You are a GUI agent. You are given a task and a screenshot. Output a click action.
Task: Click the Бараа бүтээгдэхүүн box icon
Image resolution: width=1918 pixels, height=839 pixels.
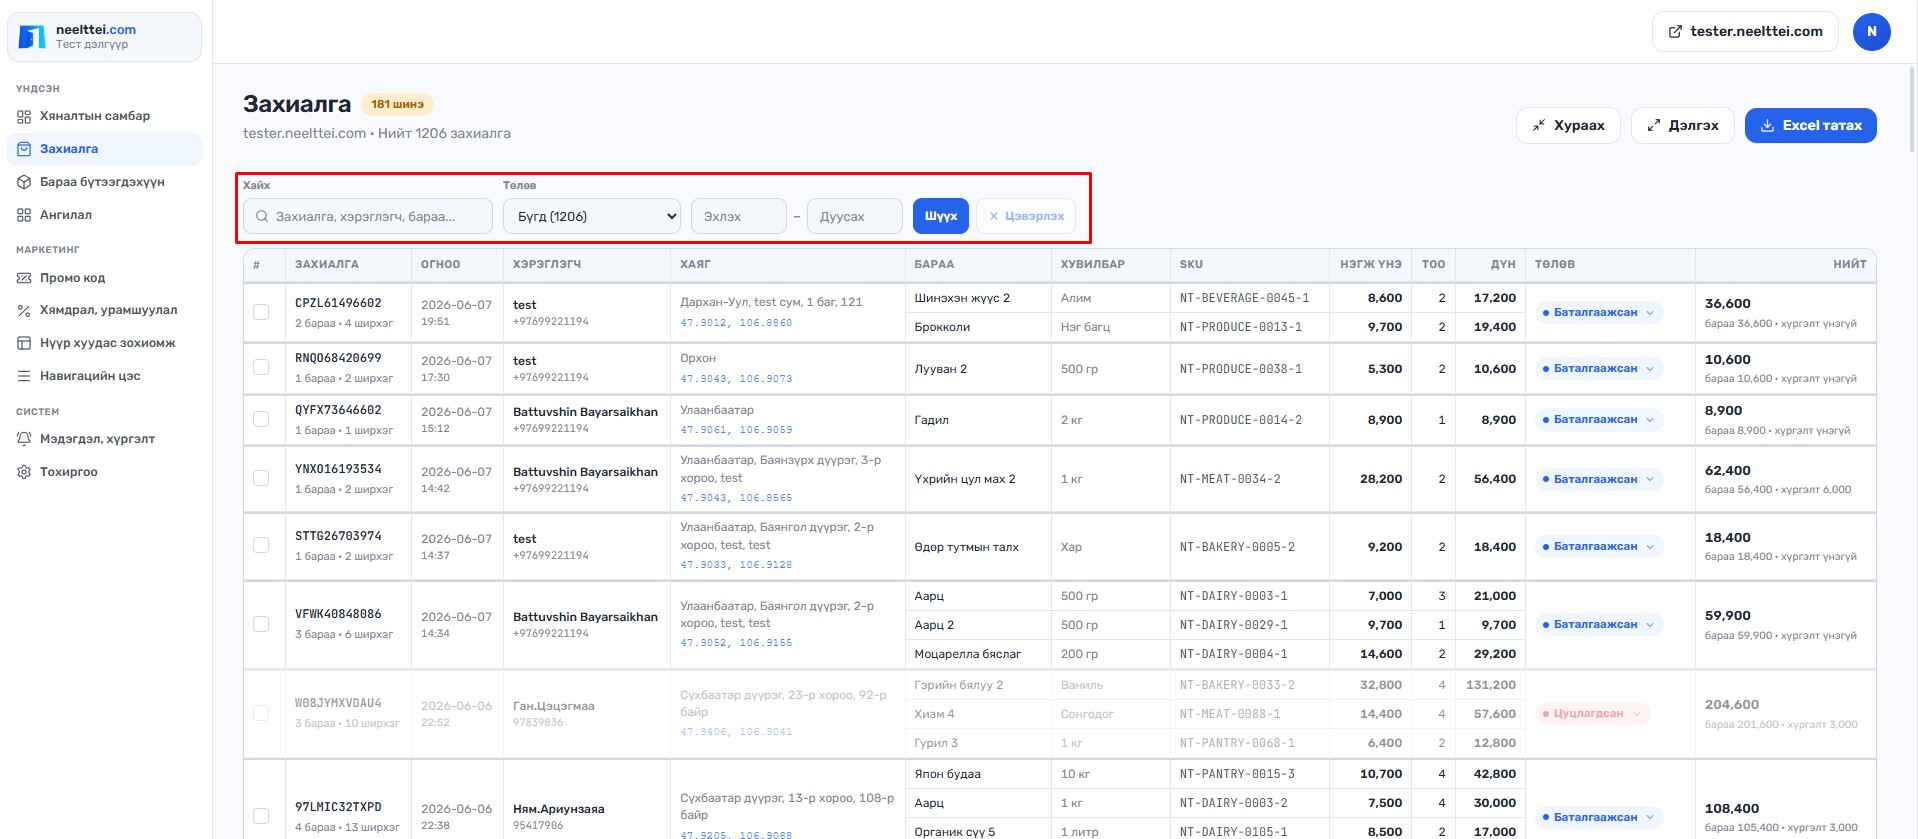(x=24, y=182)
